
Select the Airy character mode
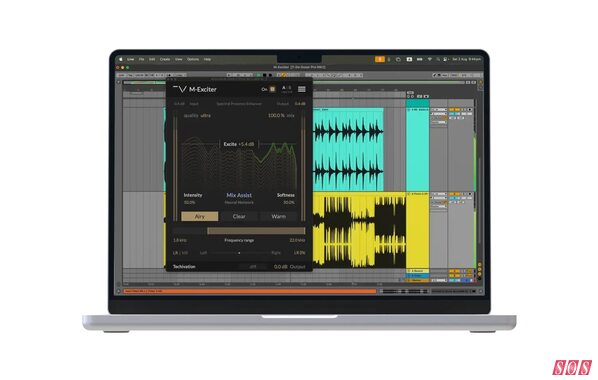(x=199, y=216)
